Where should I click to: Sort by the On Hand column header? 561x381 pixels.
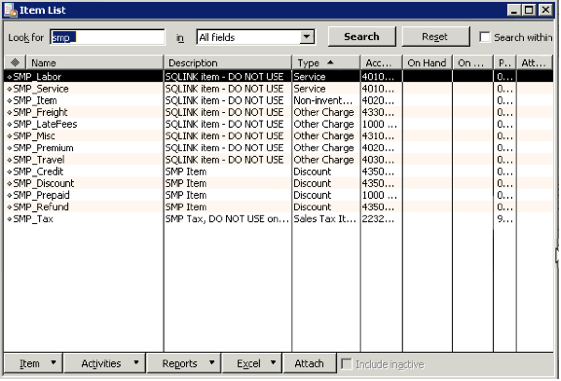(428, 63)
